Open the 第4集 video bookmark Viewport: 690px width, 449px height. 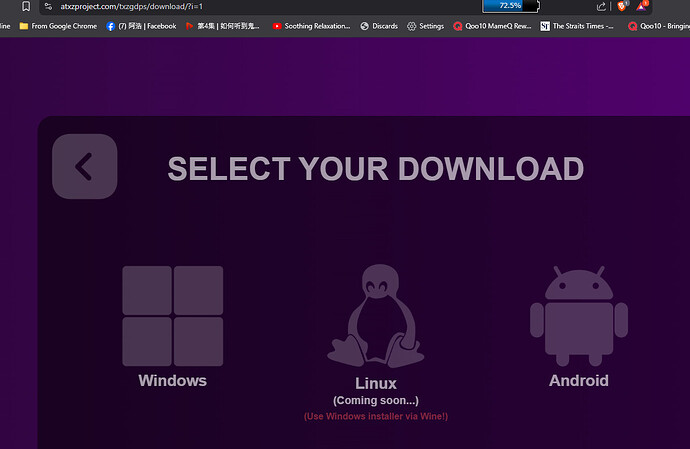223,26
